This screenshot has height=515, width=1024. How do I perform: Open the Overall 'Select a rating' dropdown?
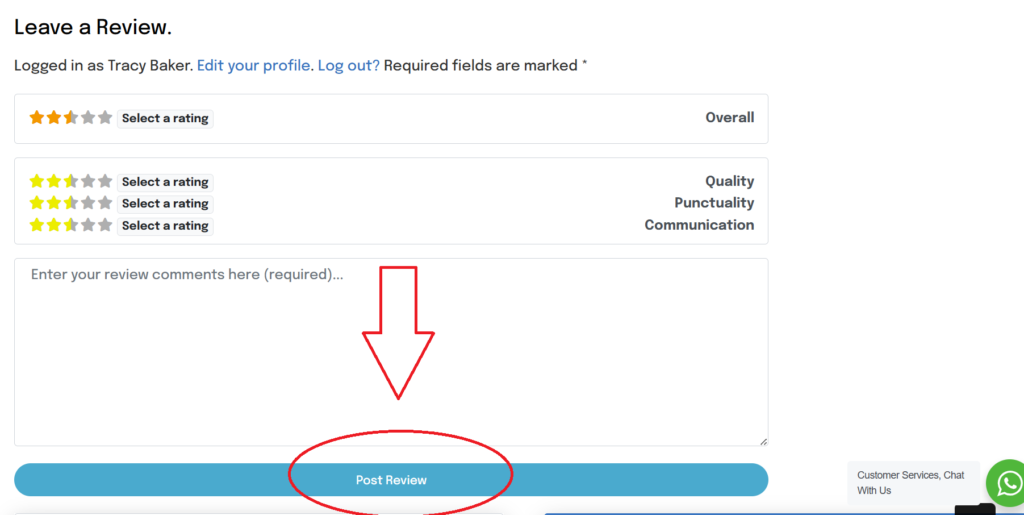(x=165, y=118)
